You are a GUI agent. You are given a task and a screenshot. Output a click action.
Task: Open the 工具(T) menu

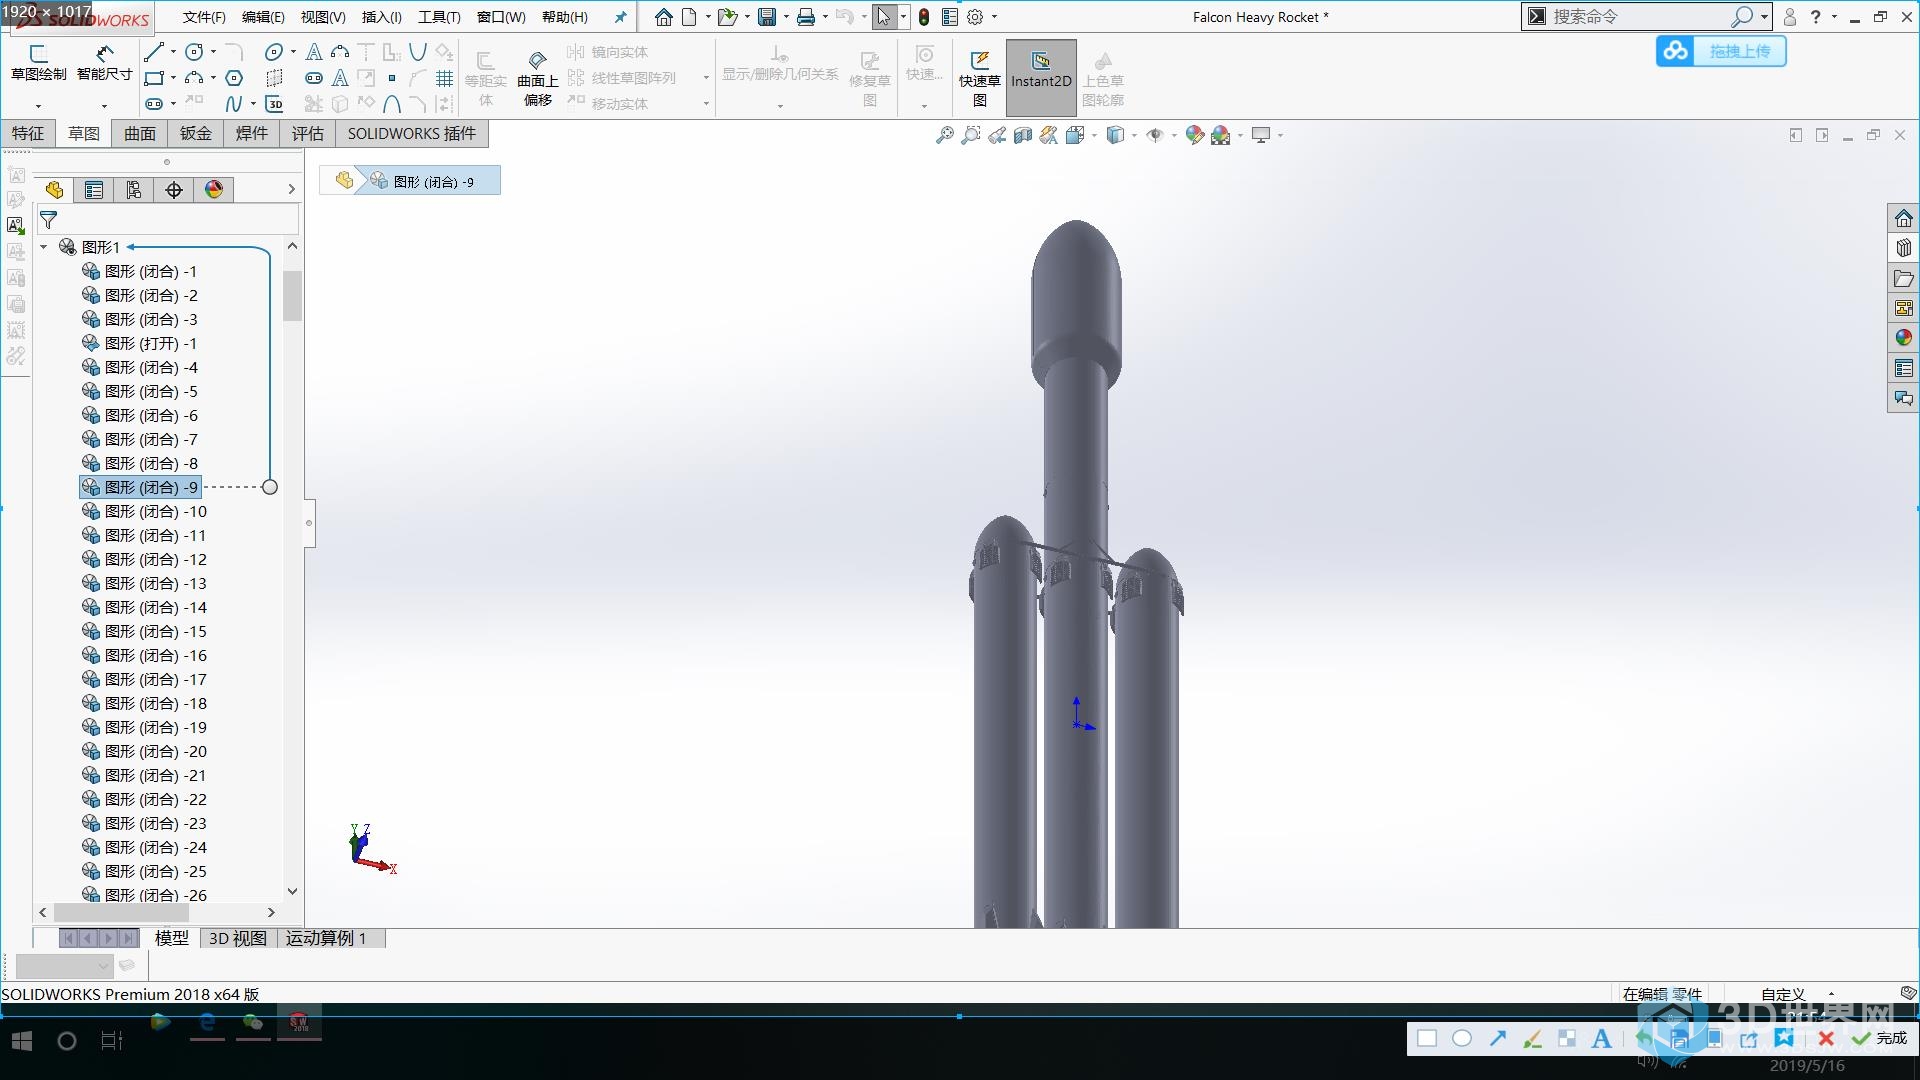pos(439,17)
